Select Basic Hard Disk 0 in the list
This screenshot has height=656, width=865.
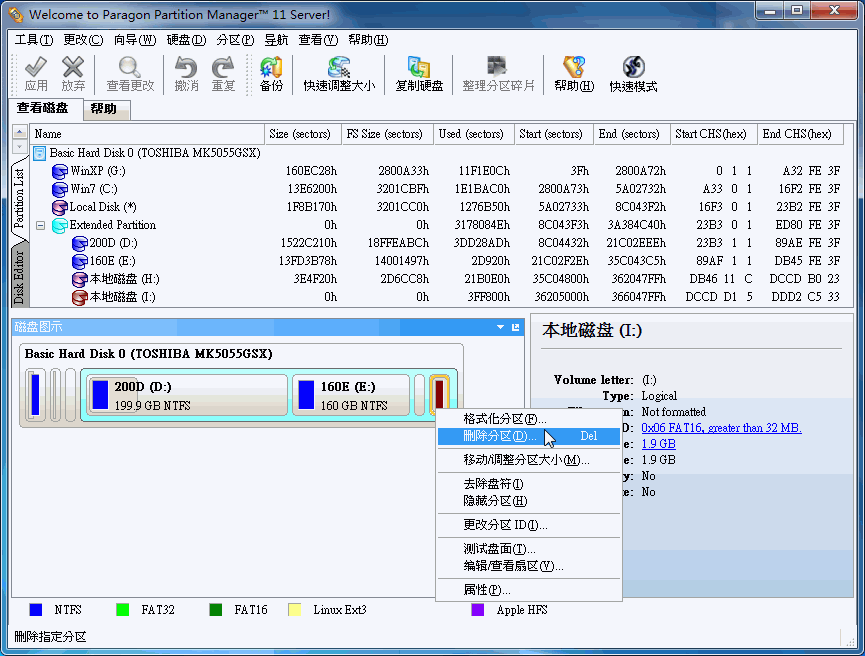[x=436, y=153]
